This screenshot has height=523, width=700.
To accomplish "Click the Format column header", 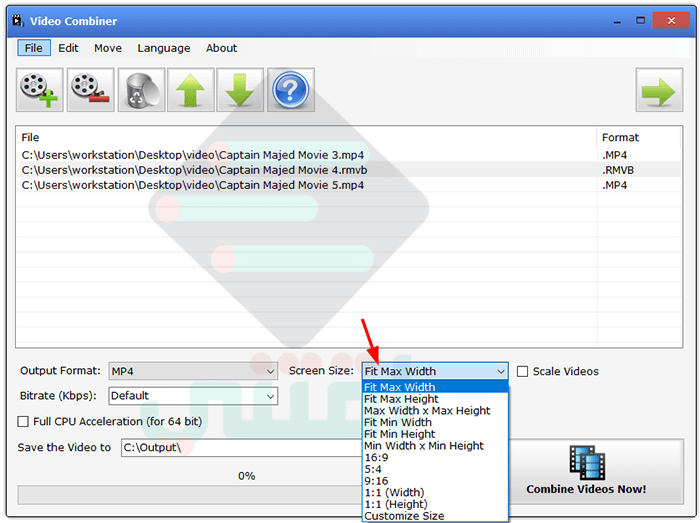I will coord(639,137).
